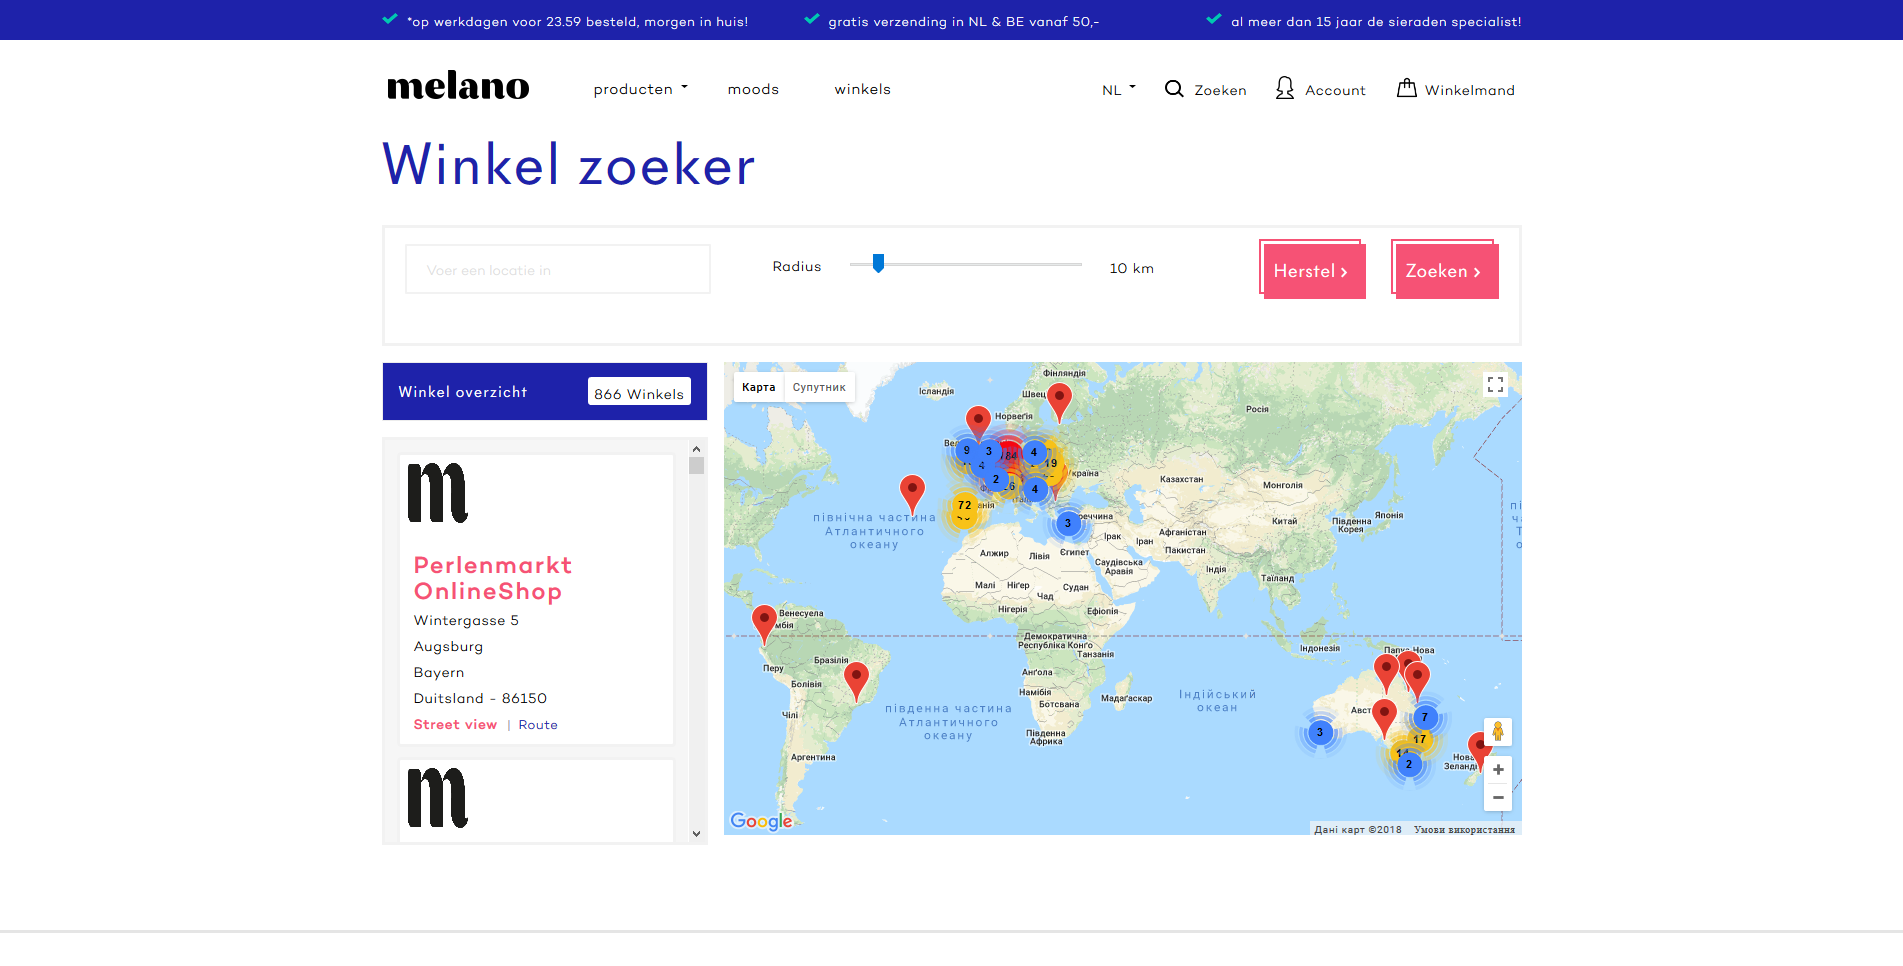Screen dimensions: 1903x966
Task: Click the 866 Winkels badge
Action: [x=639, y=393]
